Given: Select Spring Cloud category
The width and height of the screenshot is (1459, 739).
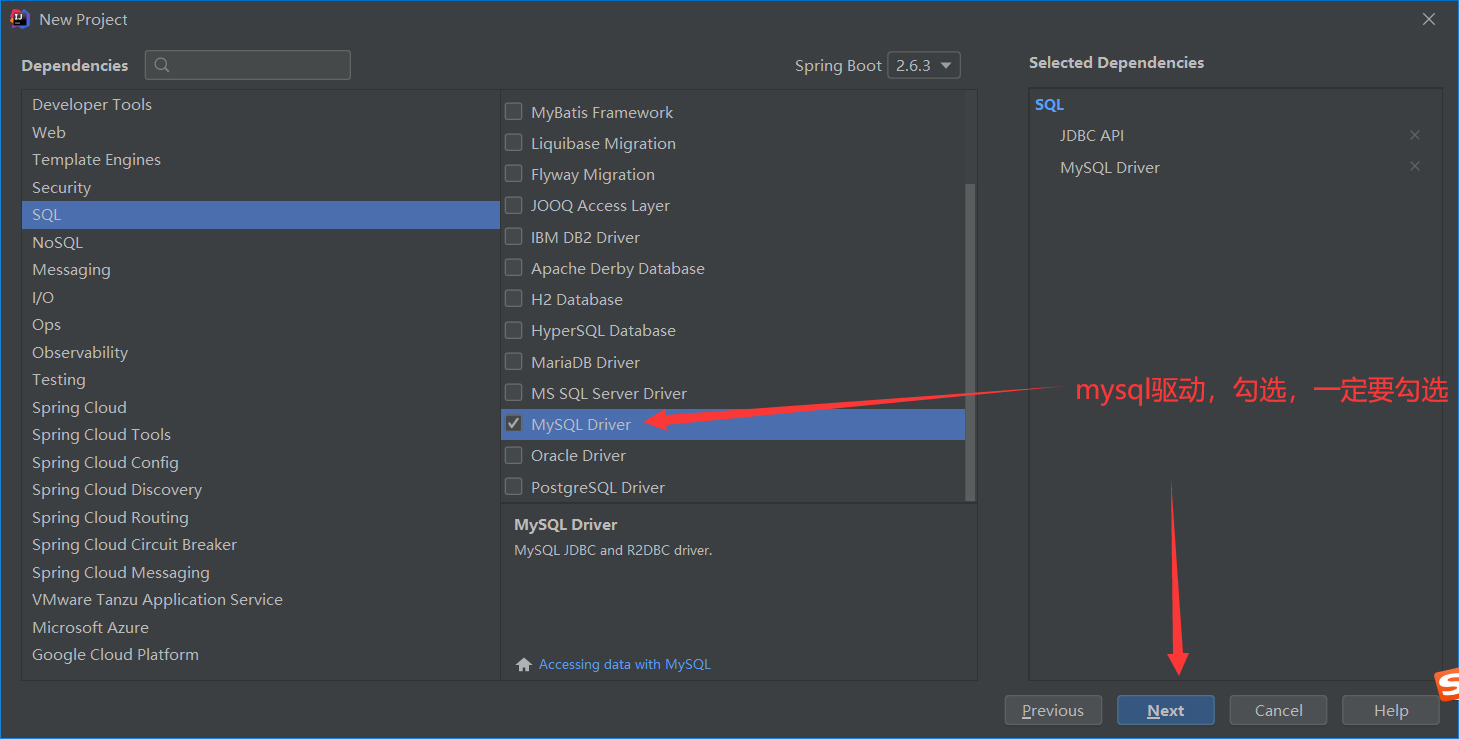Looking at the screenshot, I should pos(260,407).
